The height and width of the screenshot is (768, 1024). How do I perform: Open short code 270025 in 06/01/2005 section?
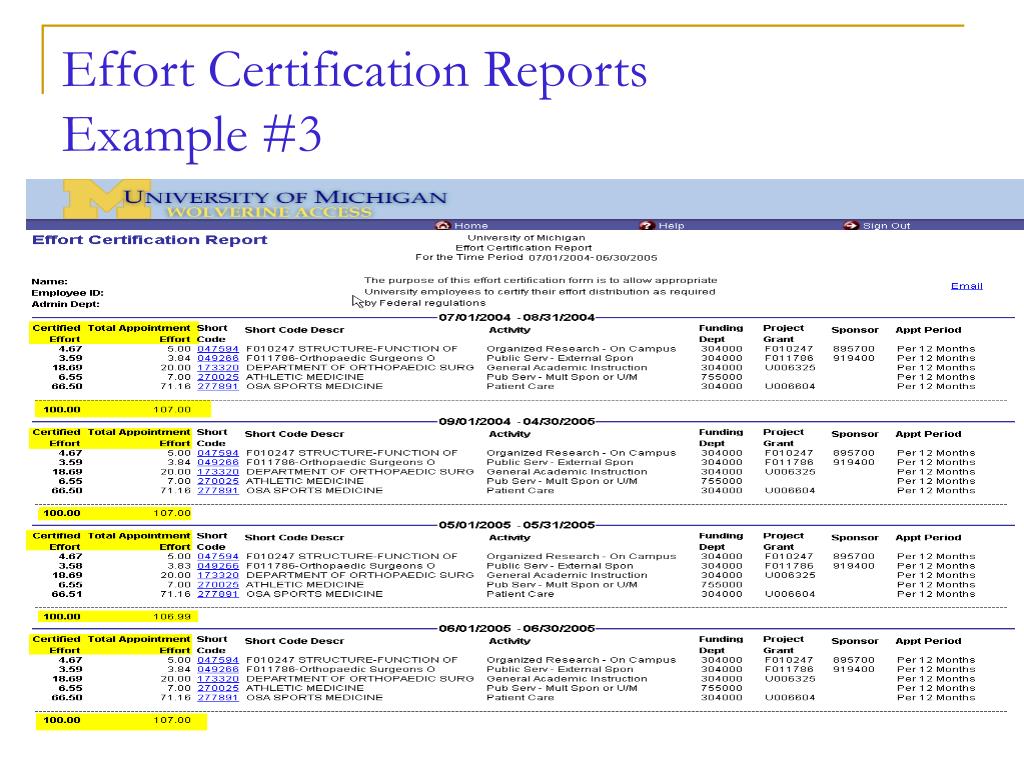tap(218, 688)
